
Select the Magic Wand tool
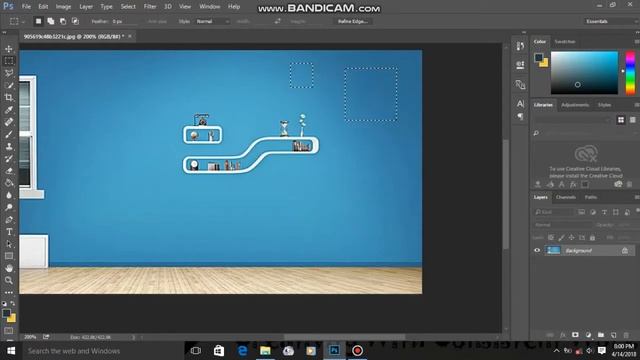point(9,85)
